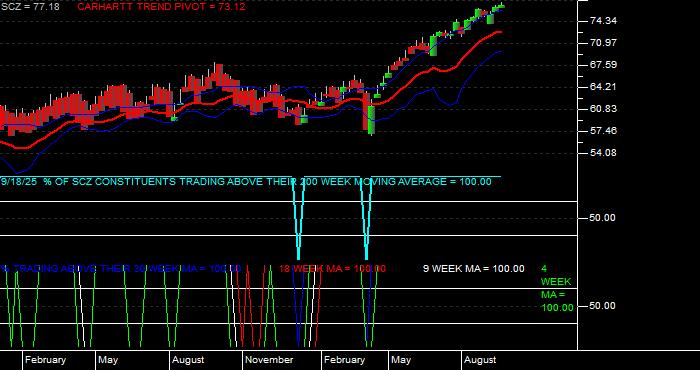Click the first August date marker

point(188,360)
